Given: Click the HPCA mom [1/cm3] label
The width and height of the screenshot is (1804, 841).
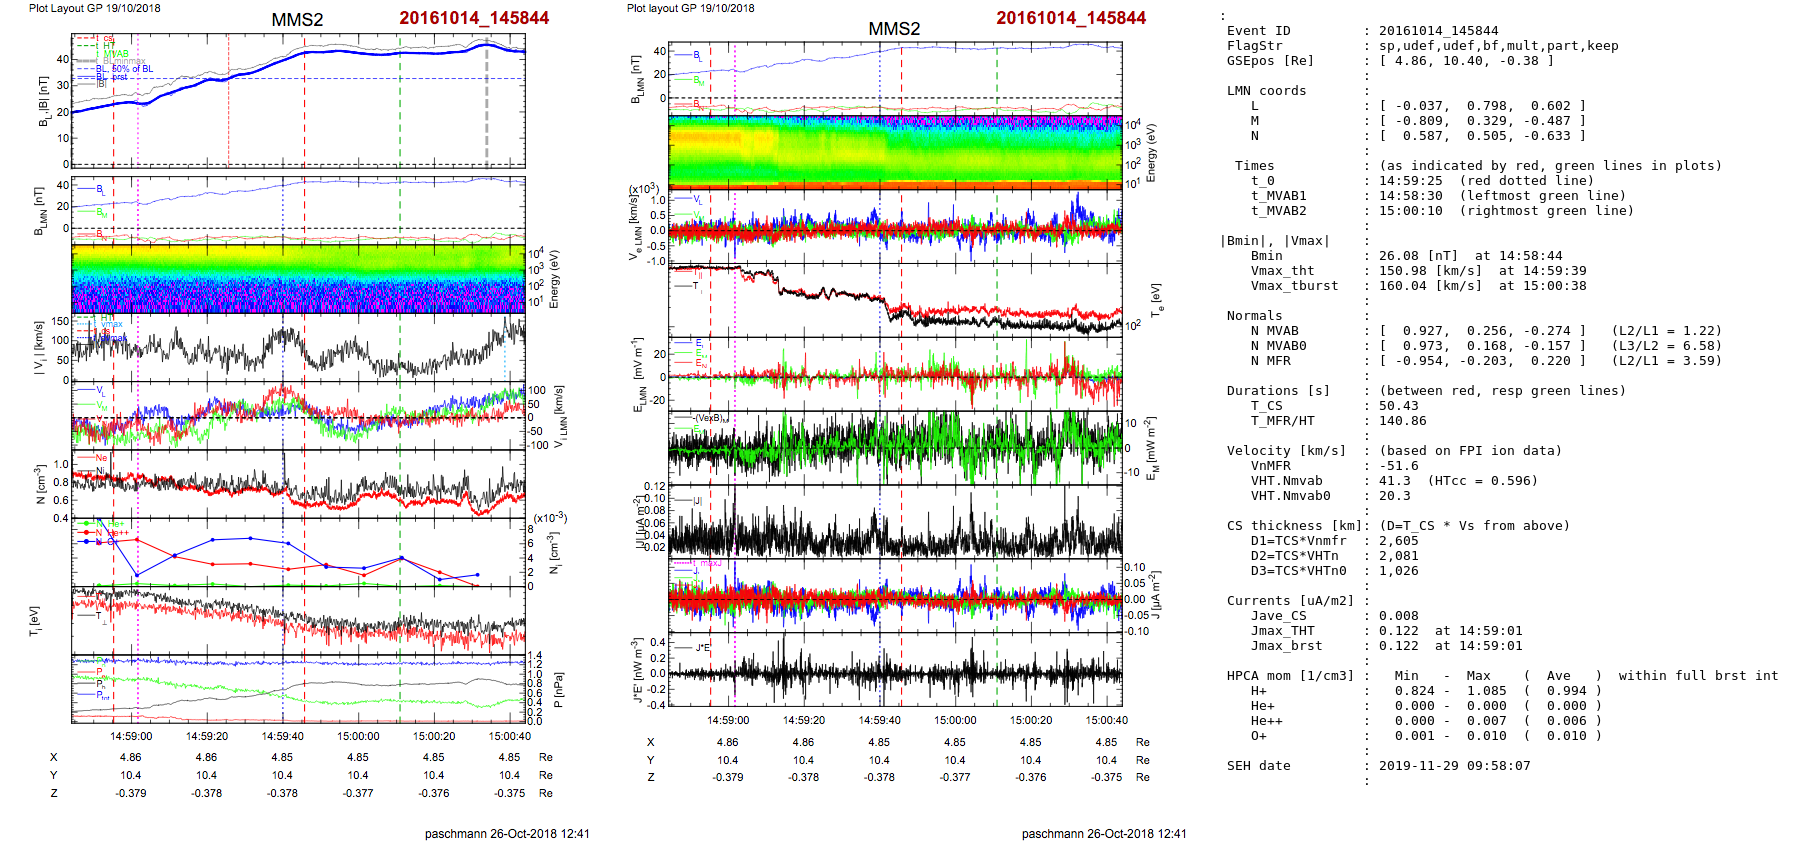Looking at the screenshot, I should click(x=1290, y=676).
